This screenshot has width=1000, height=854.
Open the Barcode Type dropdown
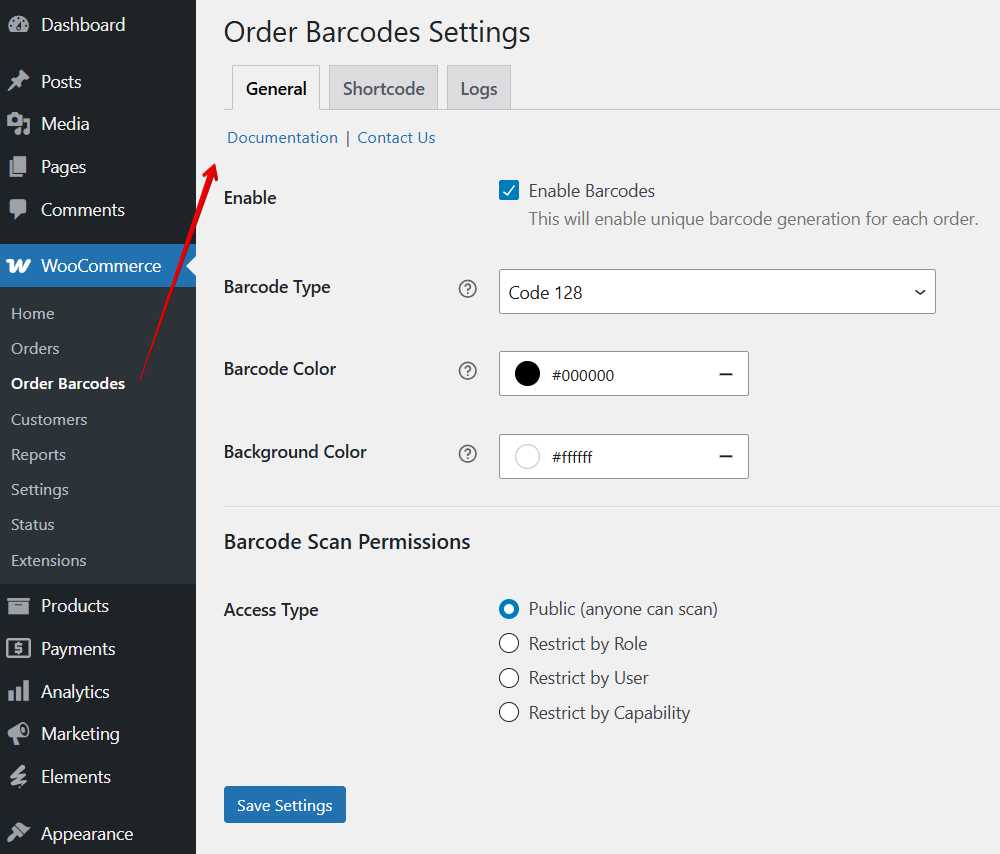point(717,291)
